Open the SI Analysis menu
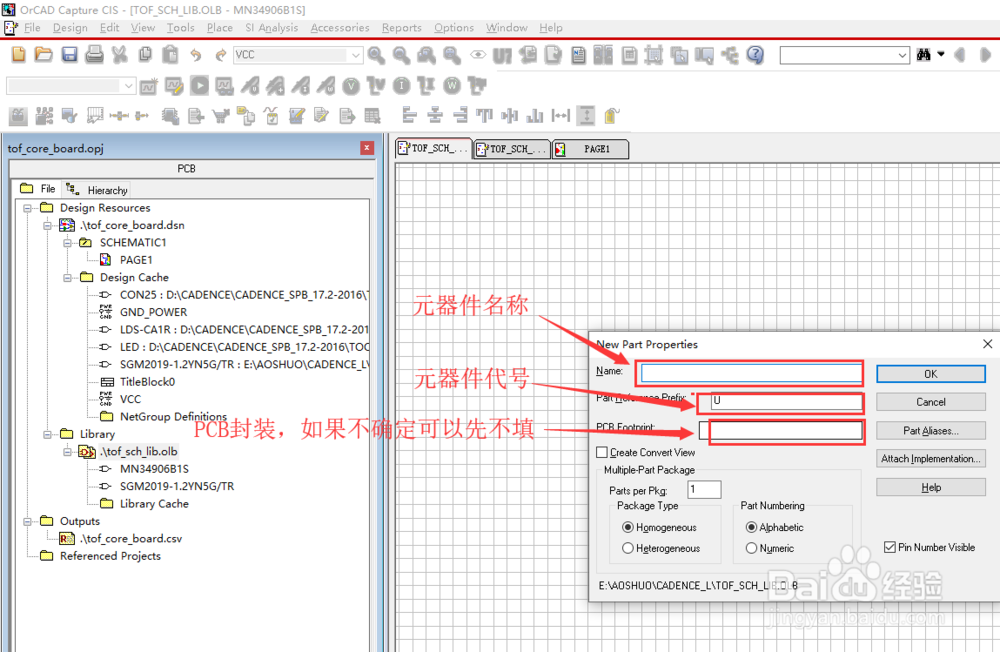Image resolution: width=1000 pixels, height=652 pixels. [x=272, y=27]
